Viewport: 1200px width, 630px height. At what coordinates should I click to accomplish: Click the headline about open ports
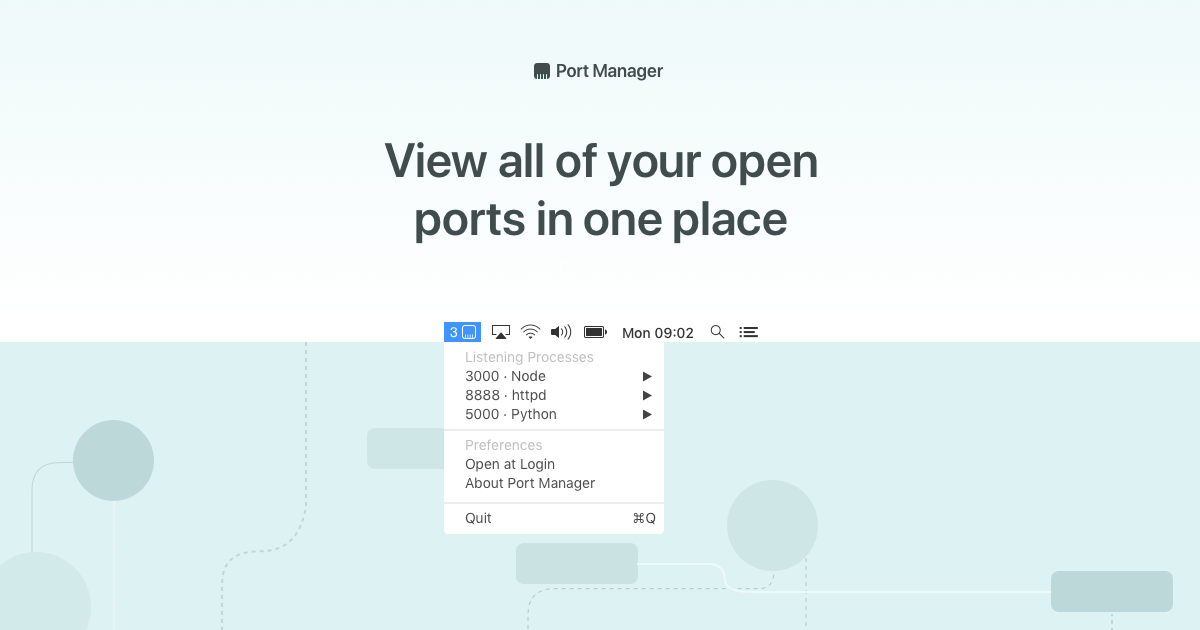[601, 190]
